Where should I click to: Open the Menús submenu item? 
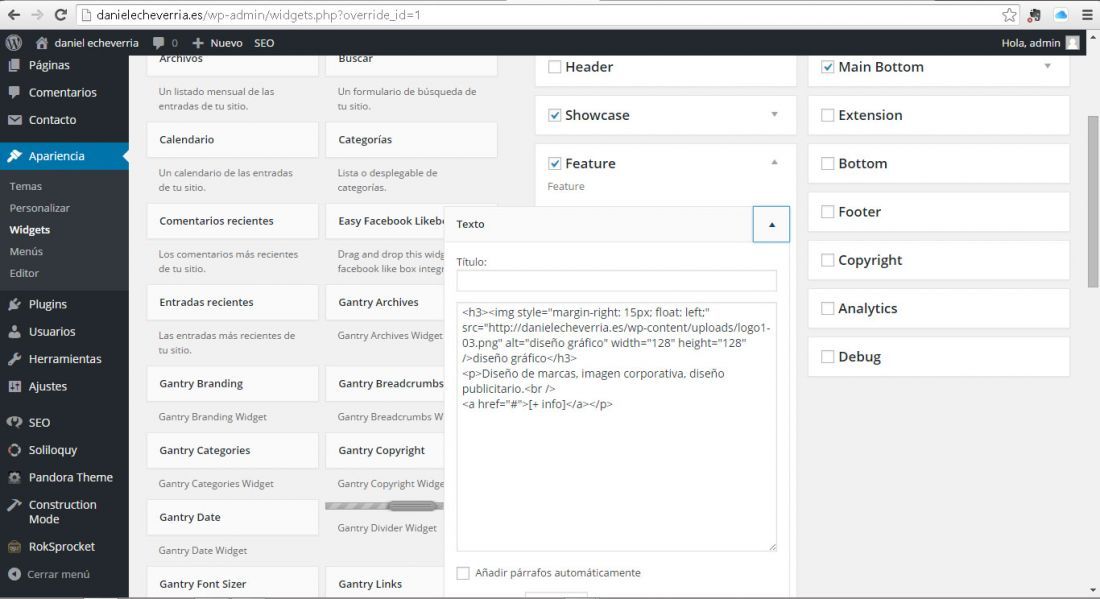[x=26, y=252]
